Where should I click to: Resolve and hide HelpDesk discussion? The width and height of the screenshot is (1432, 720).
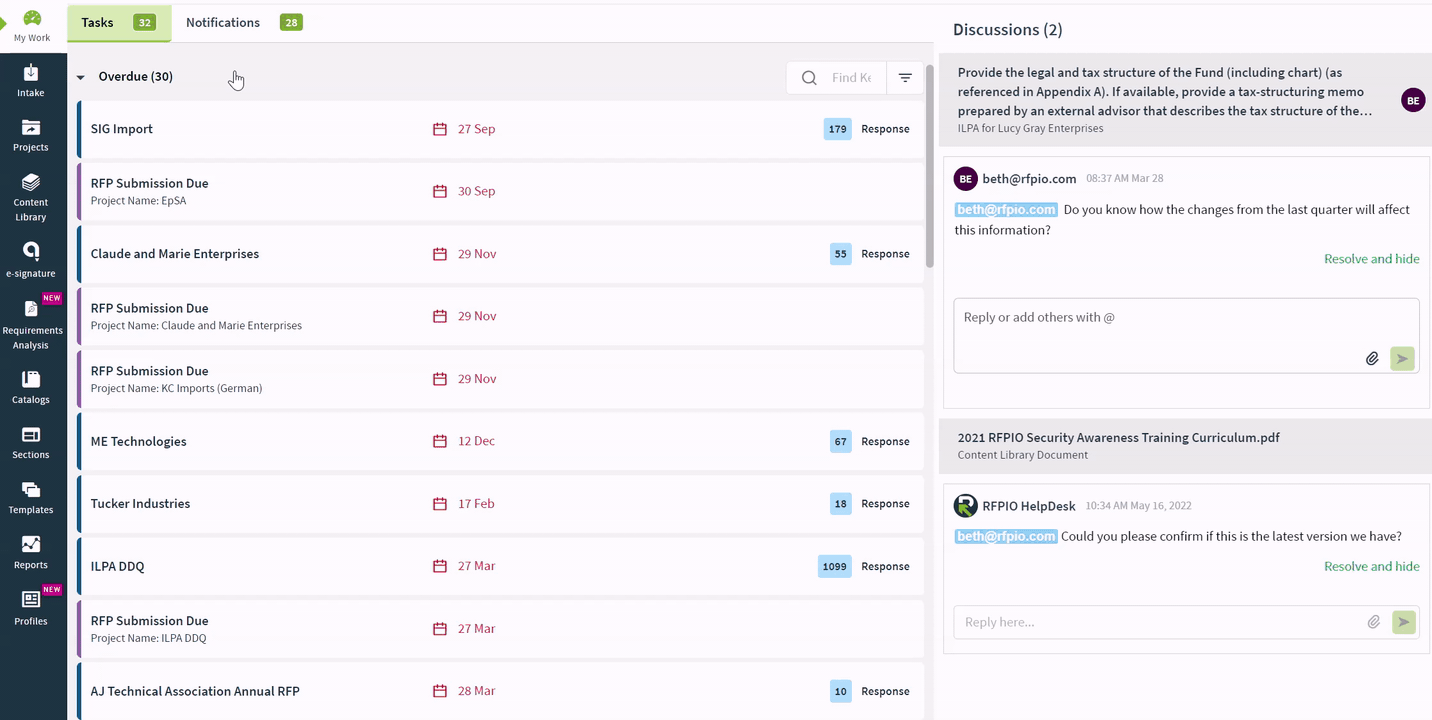point(1371,566)
